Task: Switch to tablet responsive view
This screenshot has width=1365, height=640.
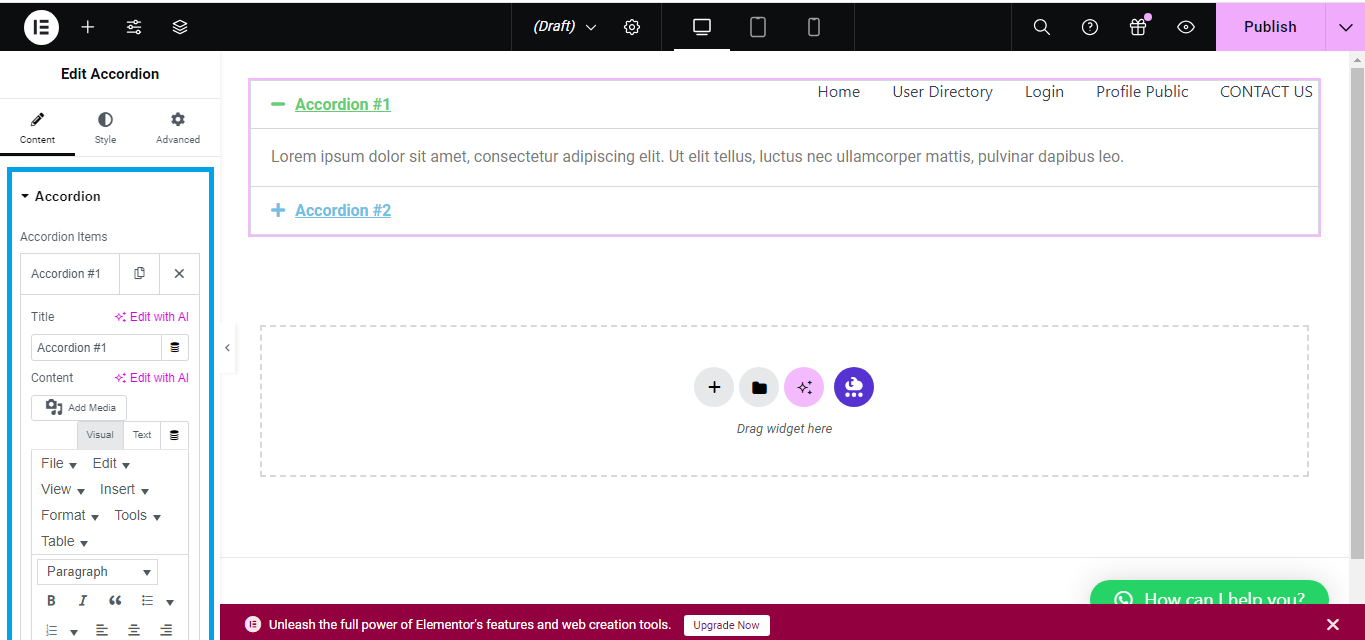Action: click(x=758, y=27)
